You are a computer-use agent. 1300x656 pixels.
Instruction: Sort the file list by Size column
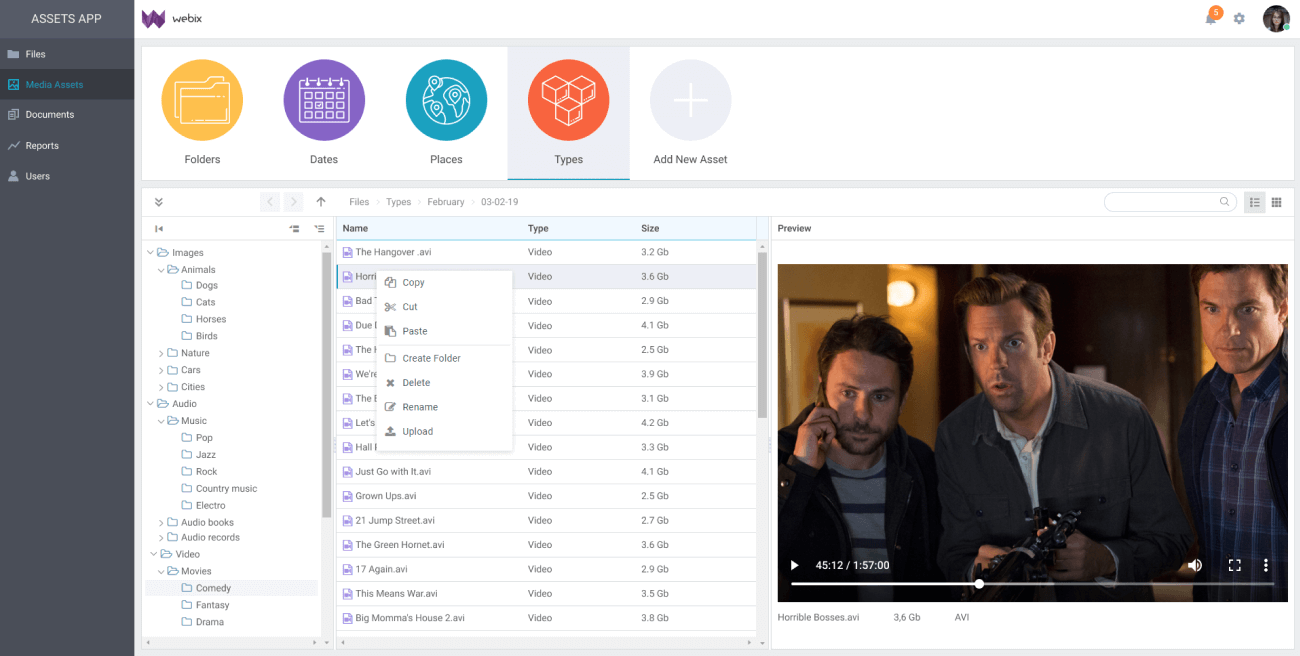pos(695,229)
